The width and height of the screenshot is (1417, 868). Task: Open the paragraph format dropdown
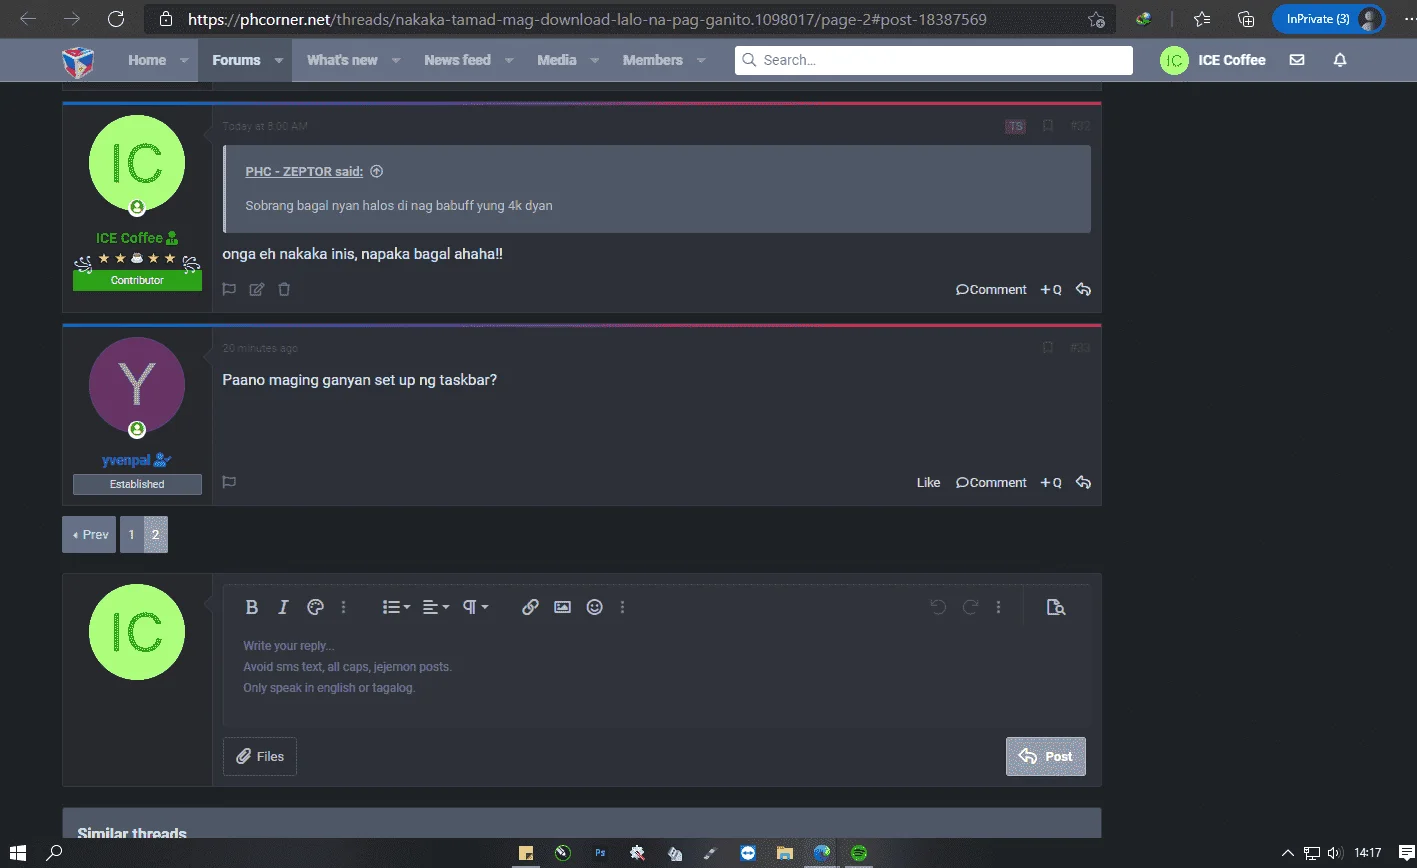tap(474, 607)
